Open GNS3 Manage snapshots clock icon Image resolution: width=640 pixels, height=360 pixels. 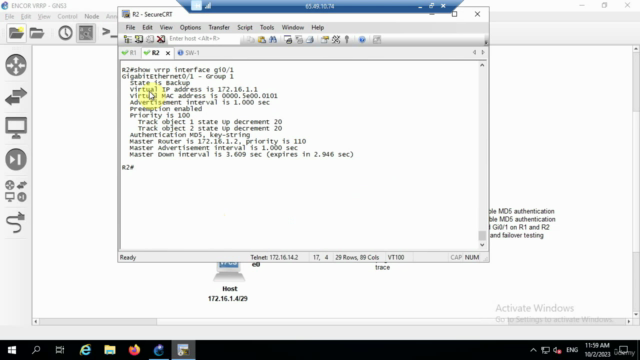click(x=65, y=33)
